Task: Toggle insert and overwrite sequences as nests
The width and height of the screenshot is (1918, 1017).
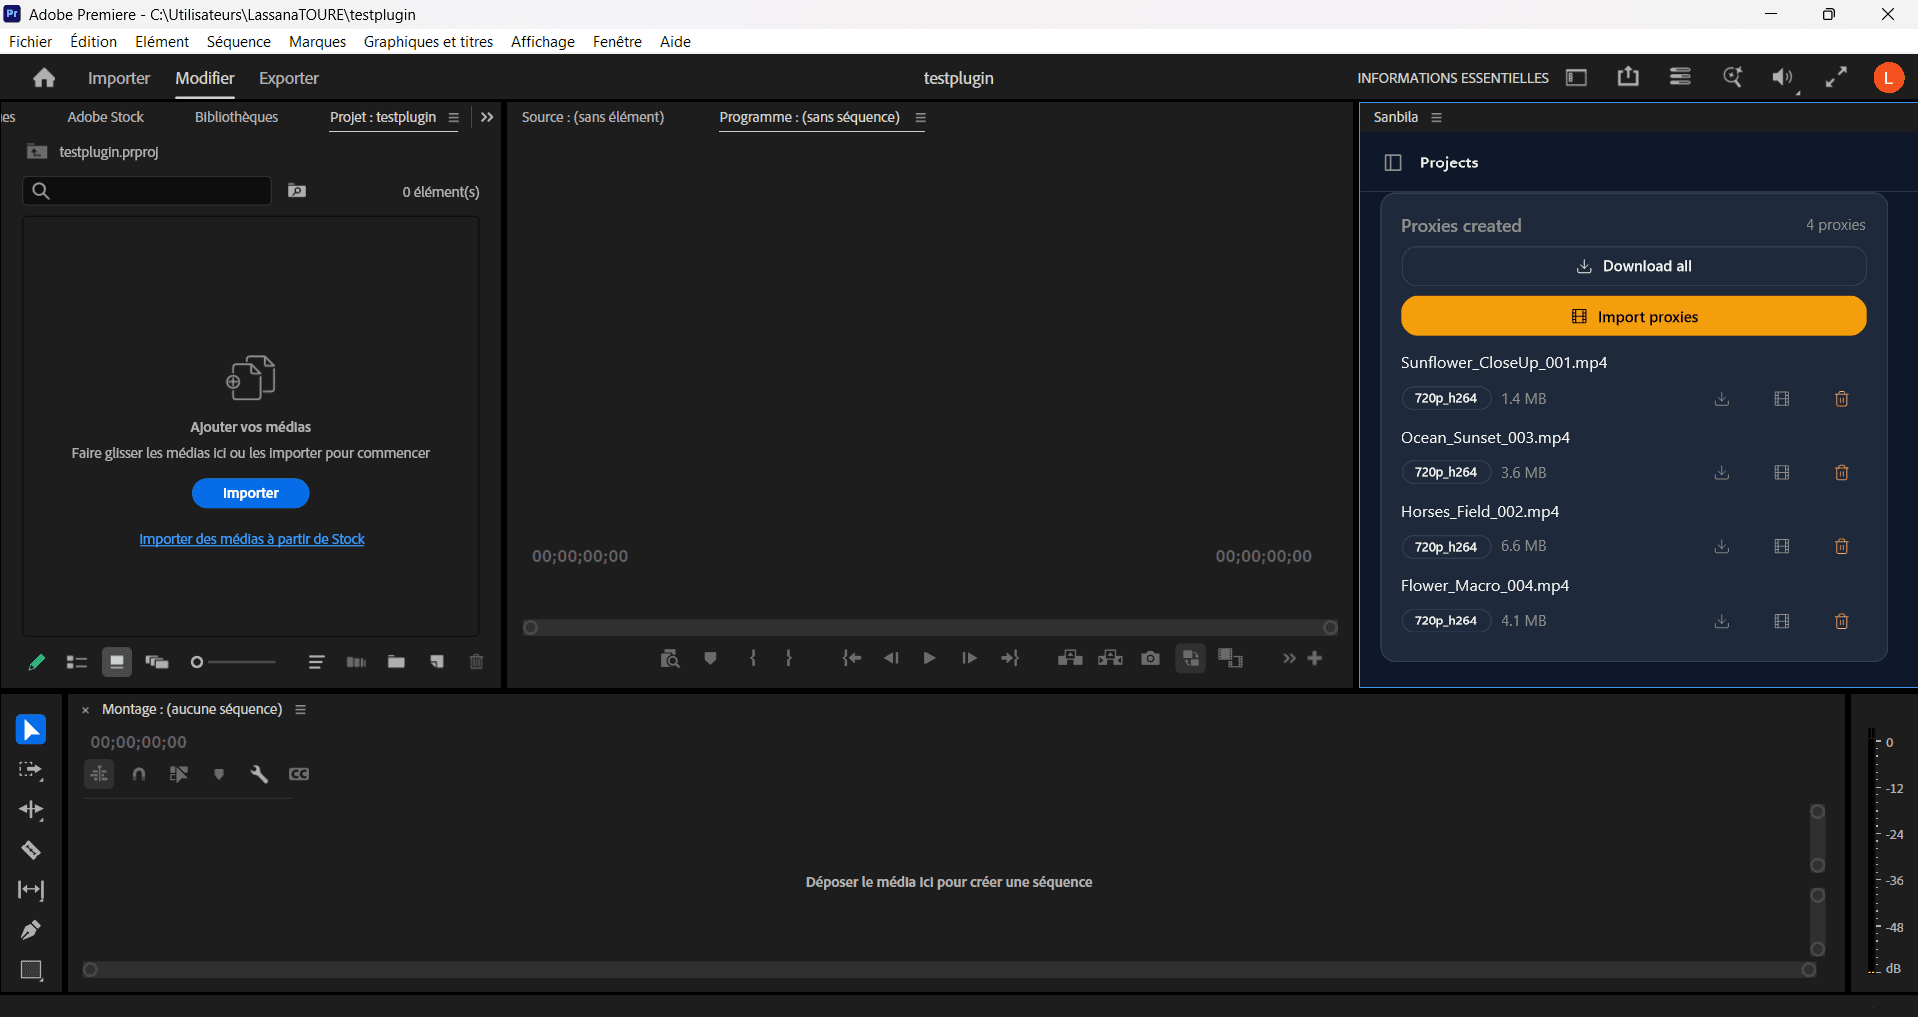Action: point(99,774)
